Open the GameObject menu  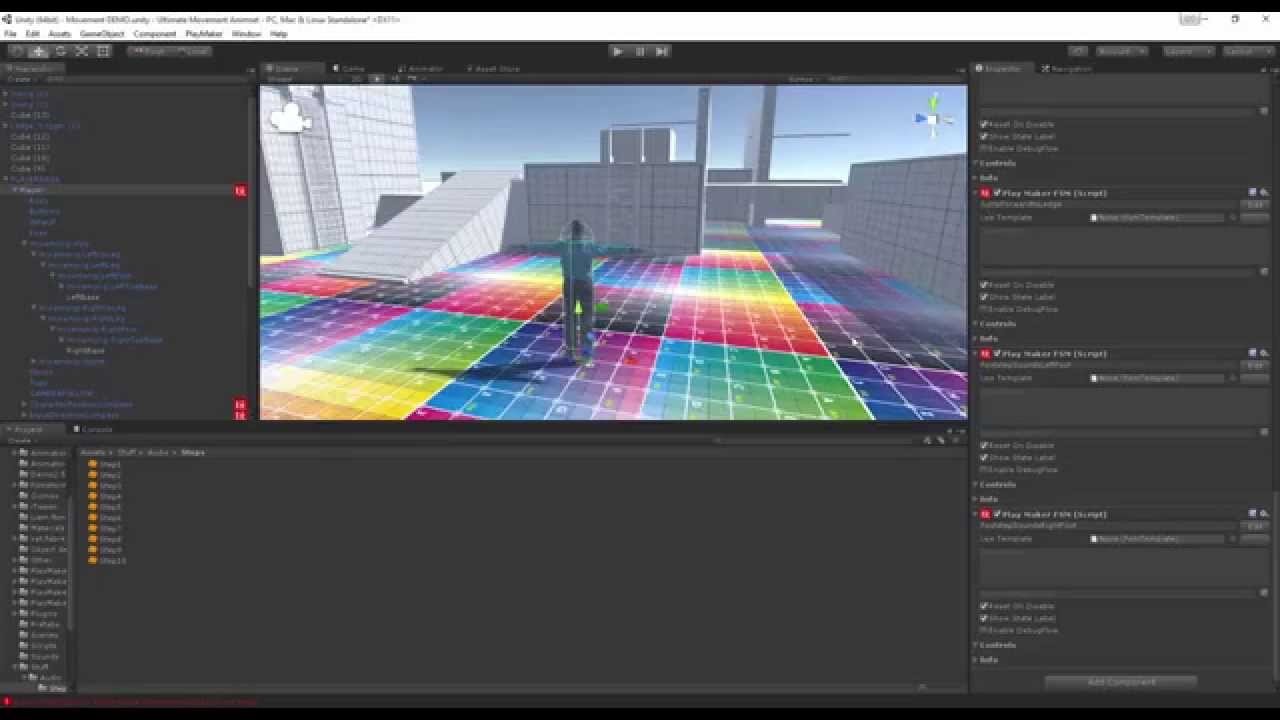(x=102, y=34)
